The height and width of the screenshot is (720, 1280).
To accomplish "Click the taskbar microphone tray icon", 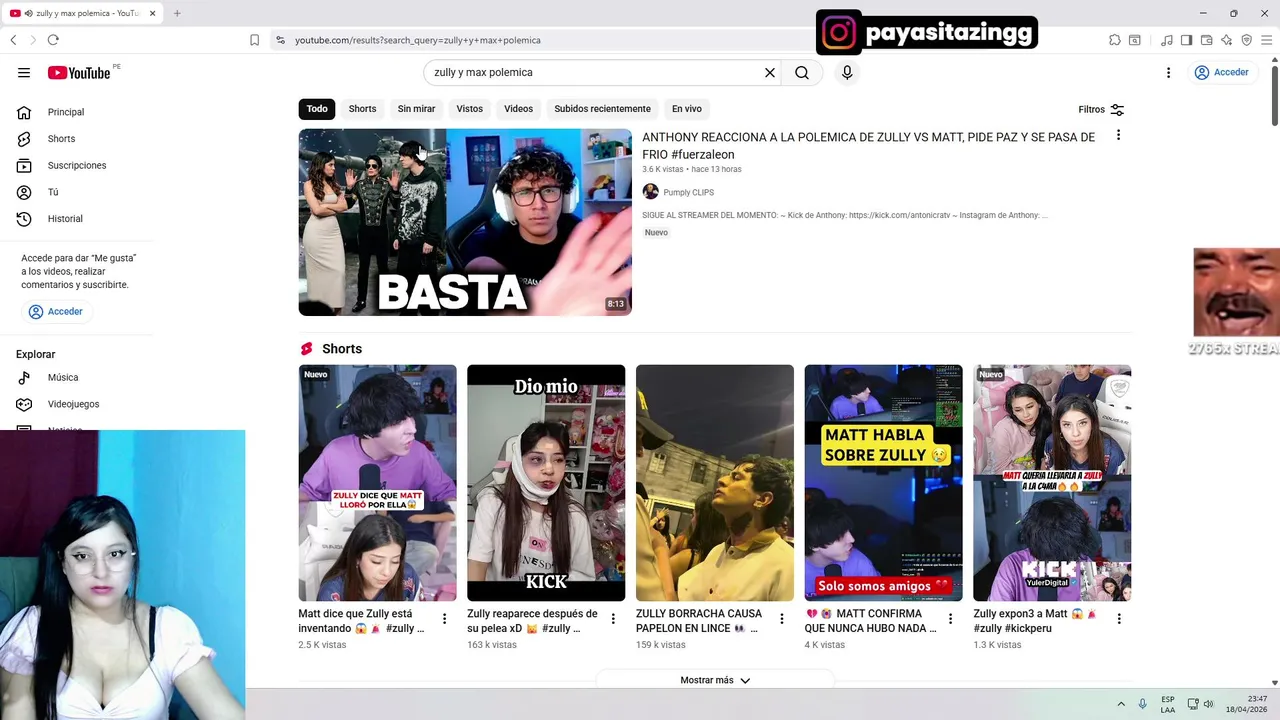I will click(1143, 704).
